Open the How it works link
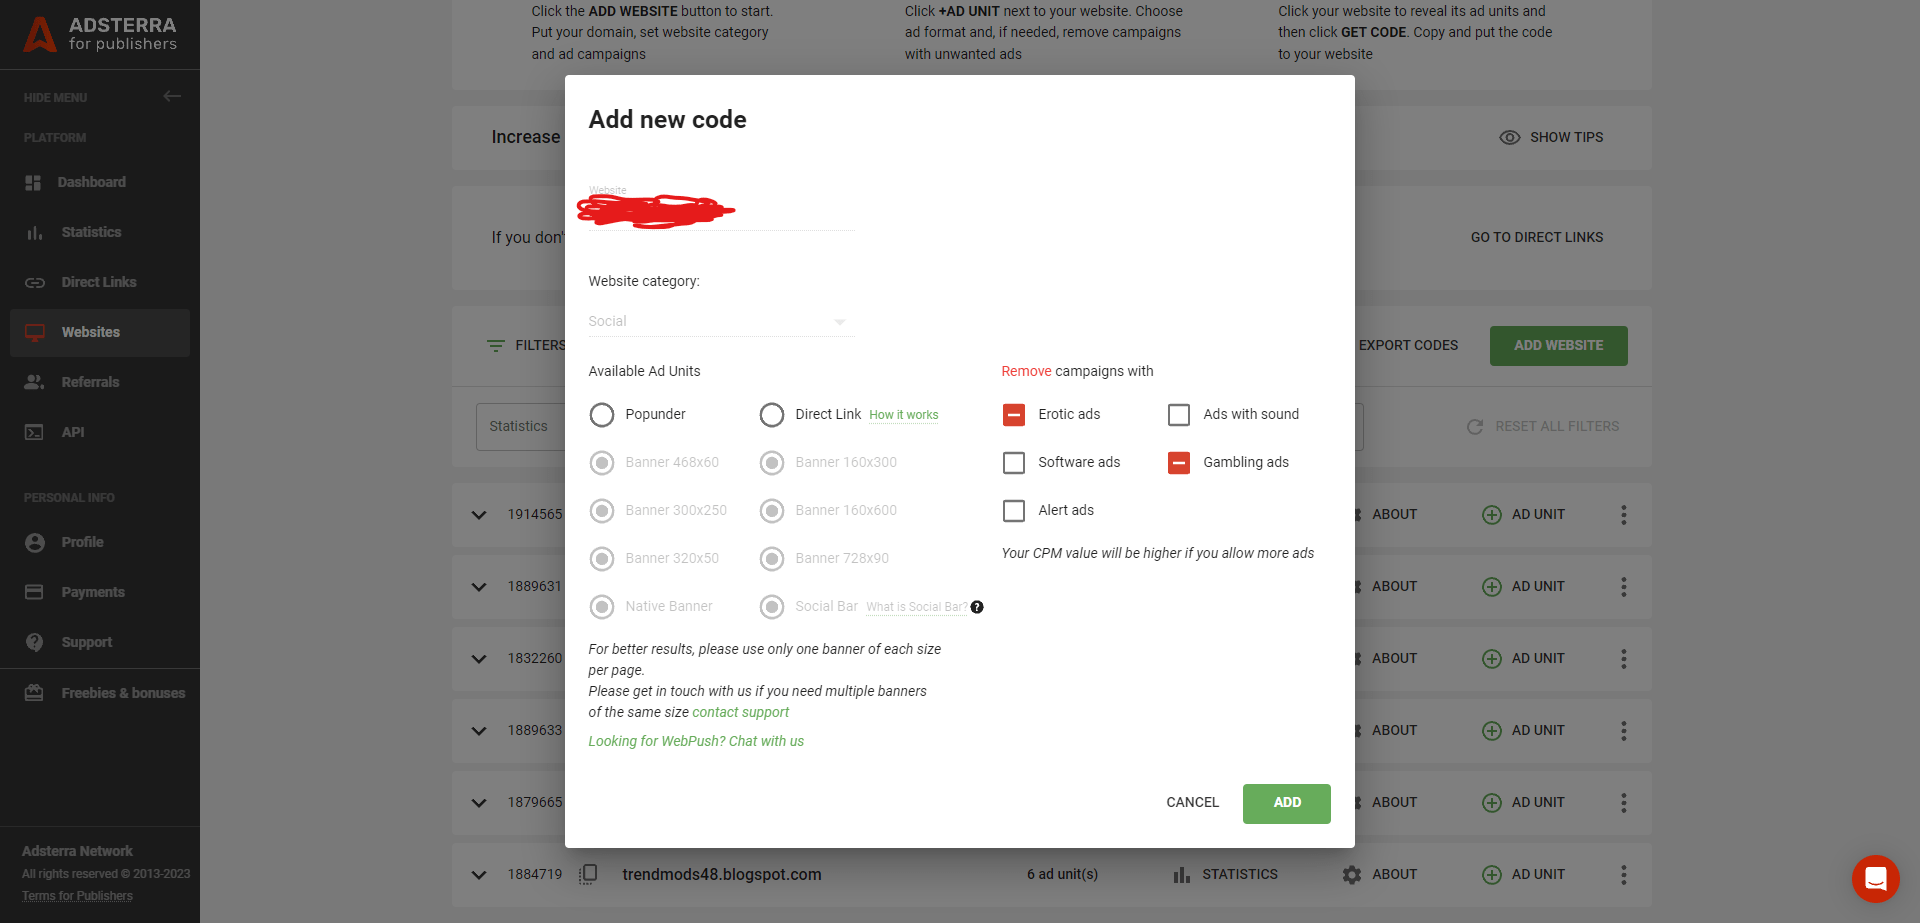 pyautogui.click(x=903, y=415)
